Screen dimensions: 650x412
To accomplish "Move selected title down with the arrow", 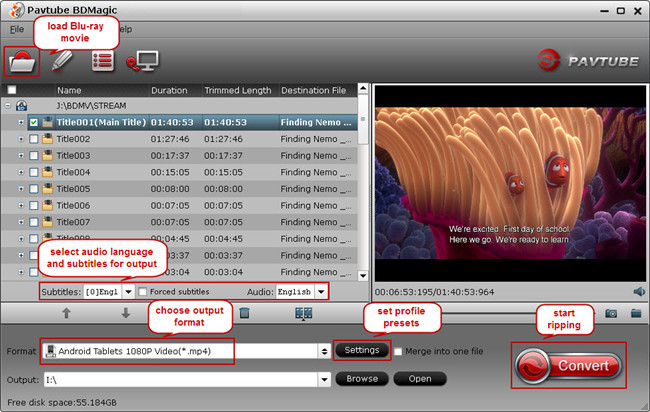I will [x=126, y=313].
